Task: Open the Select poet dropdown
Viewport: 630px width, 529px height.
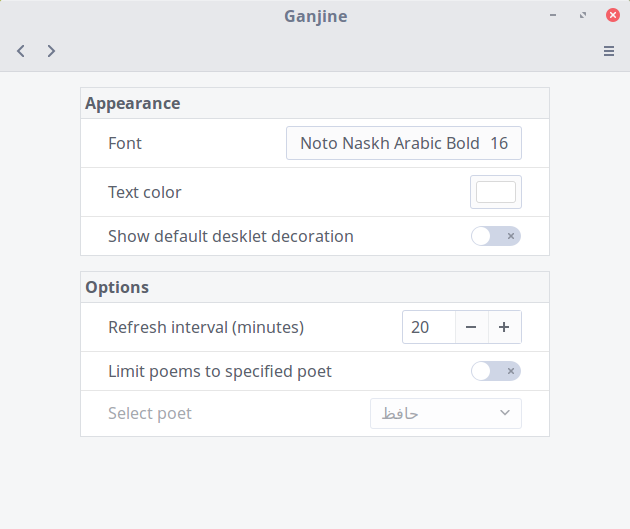Action: (x=445, y=413)
